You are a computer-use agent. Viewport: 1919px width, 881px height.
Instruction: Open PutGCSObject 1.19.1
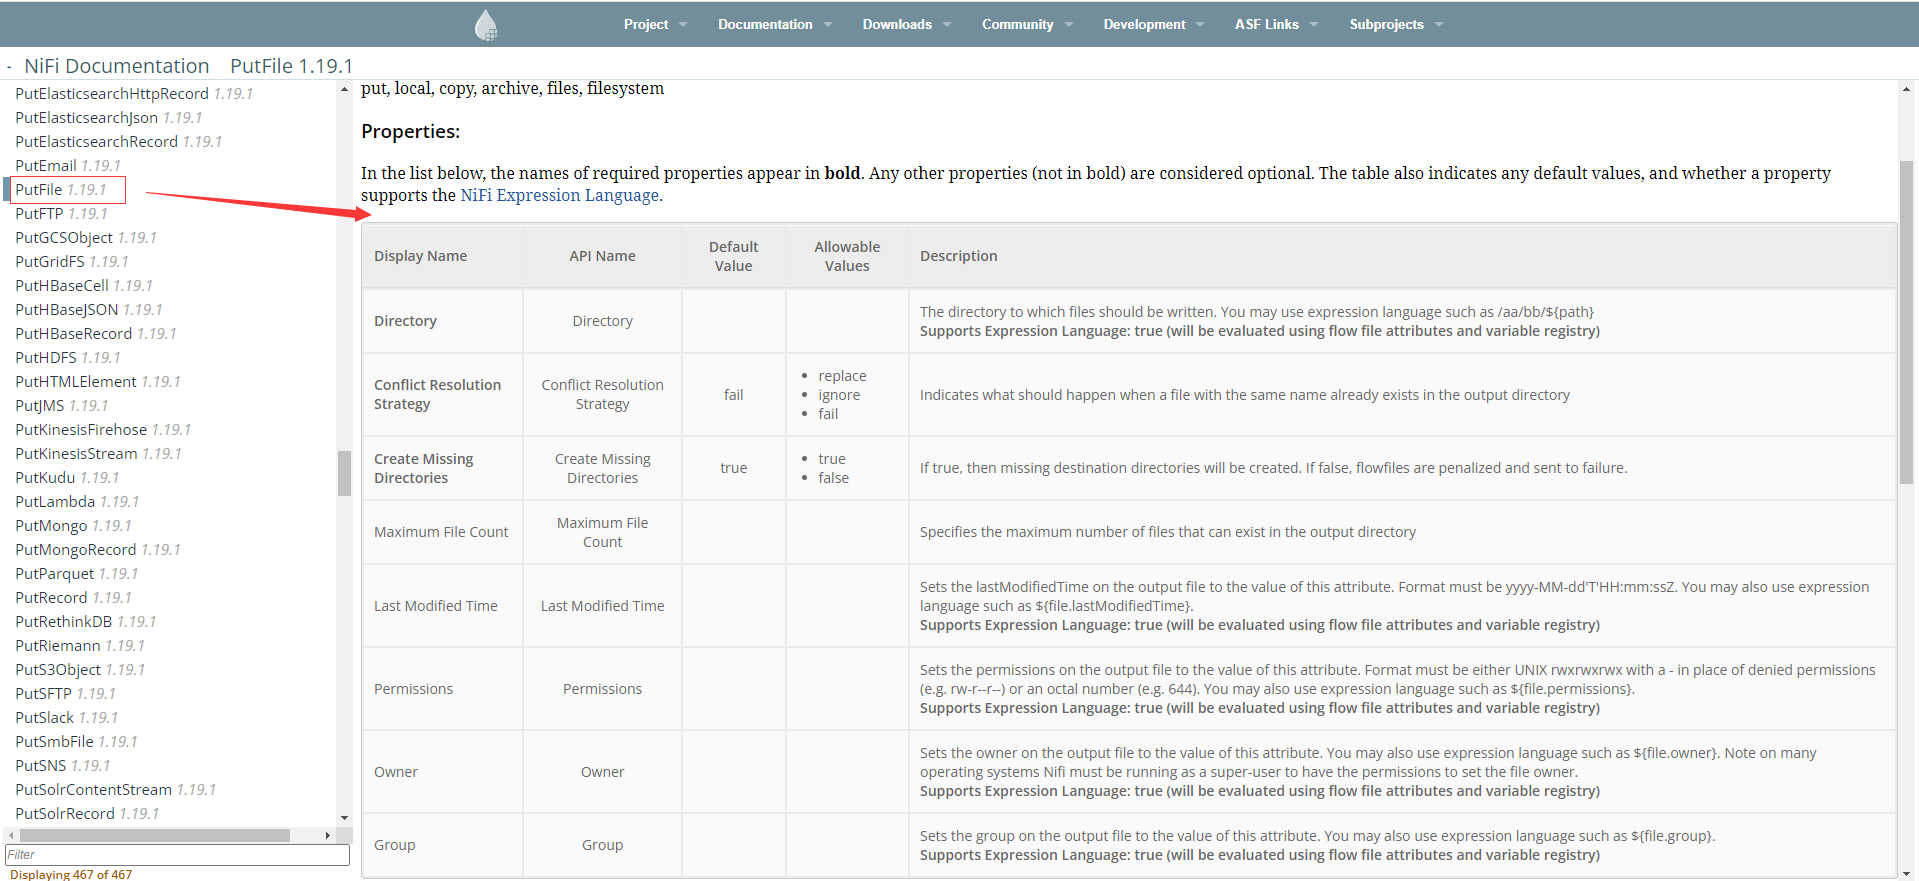[86, 238]
